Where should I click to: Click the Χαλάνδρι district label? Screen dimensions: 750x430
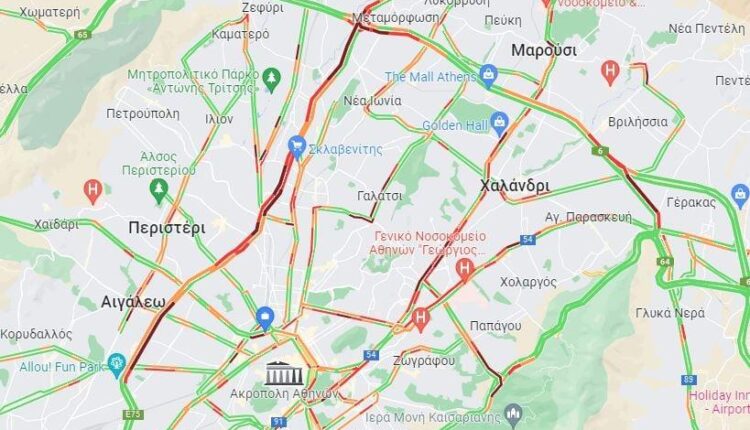(515, 186)
